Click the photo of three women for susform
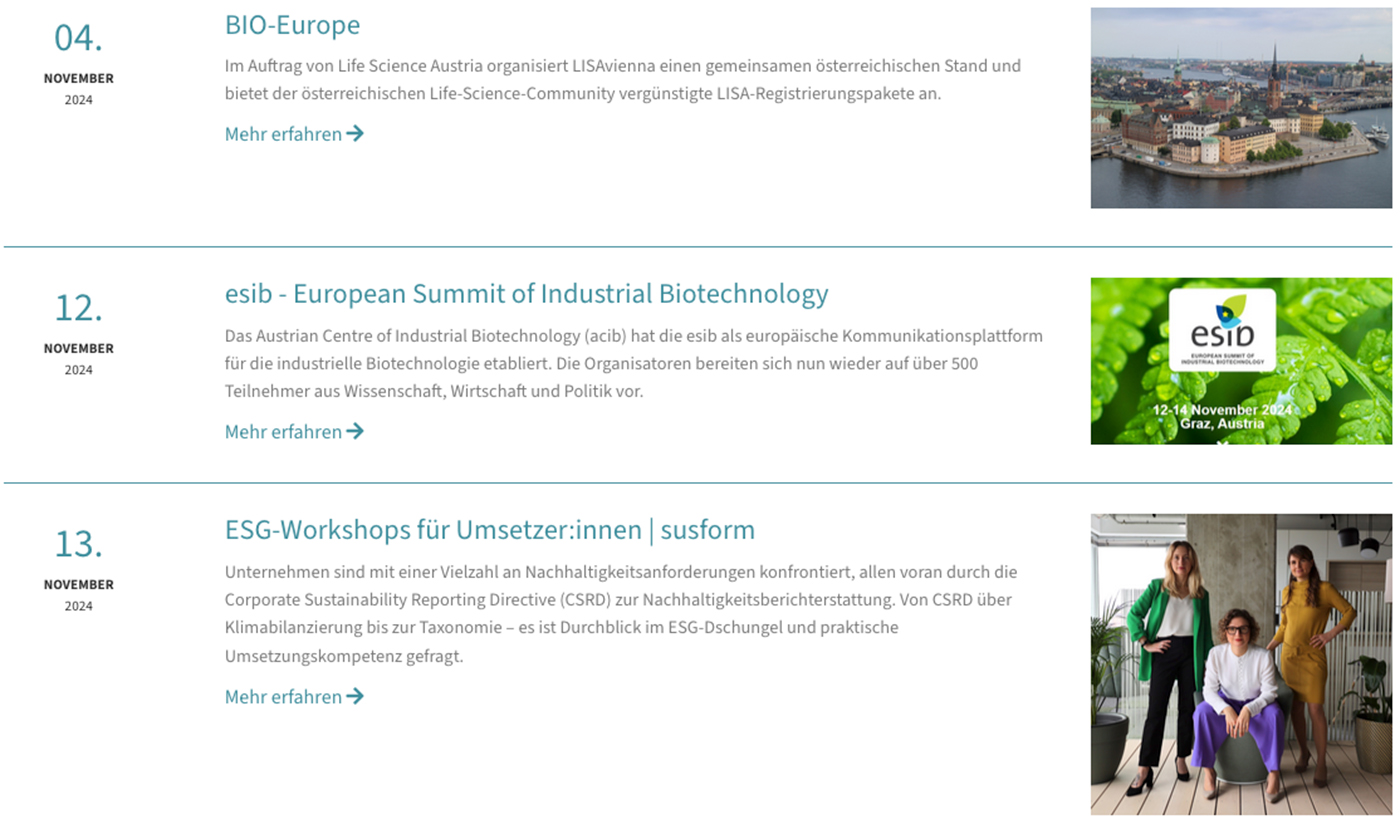This screenshot has height=819, width=1400. [x=1241, y=664]
